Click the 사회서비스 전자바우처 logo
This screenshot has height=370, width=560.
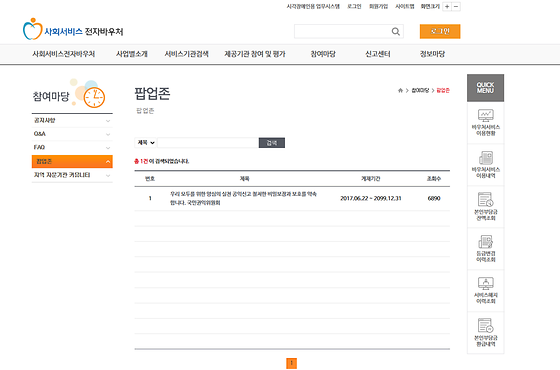coord(73,30)
